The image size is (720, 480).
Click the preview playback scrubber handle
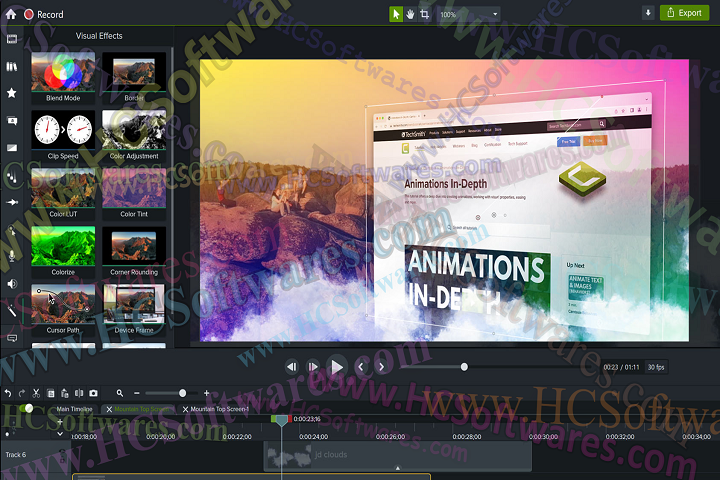coord(464,367)
